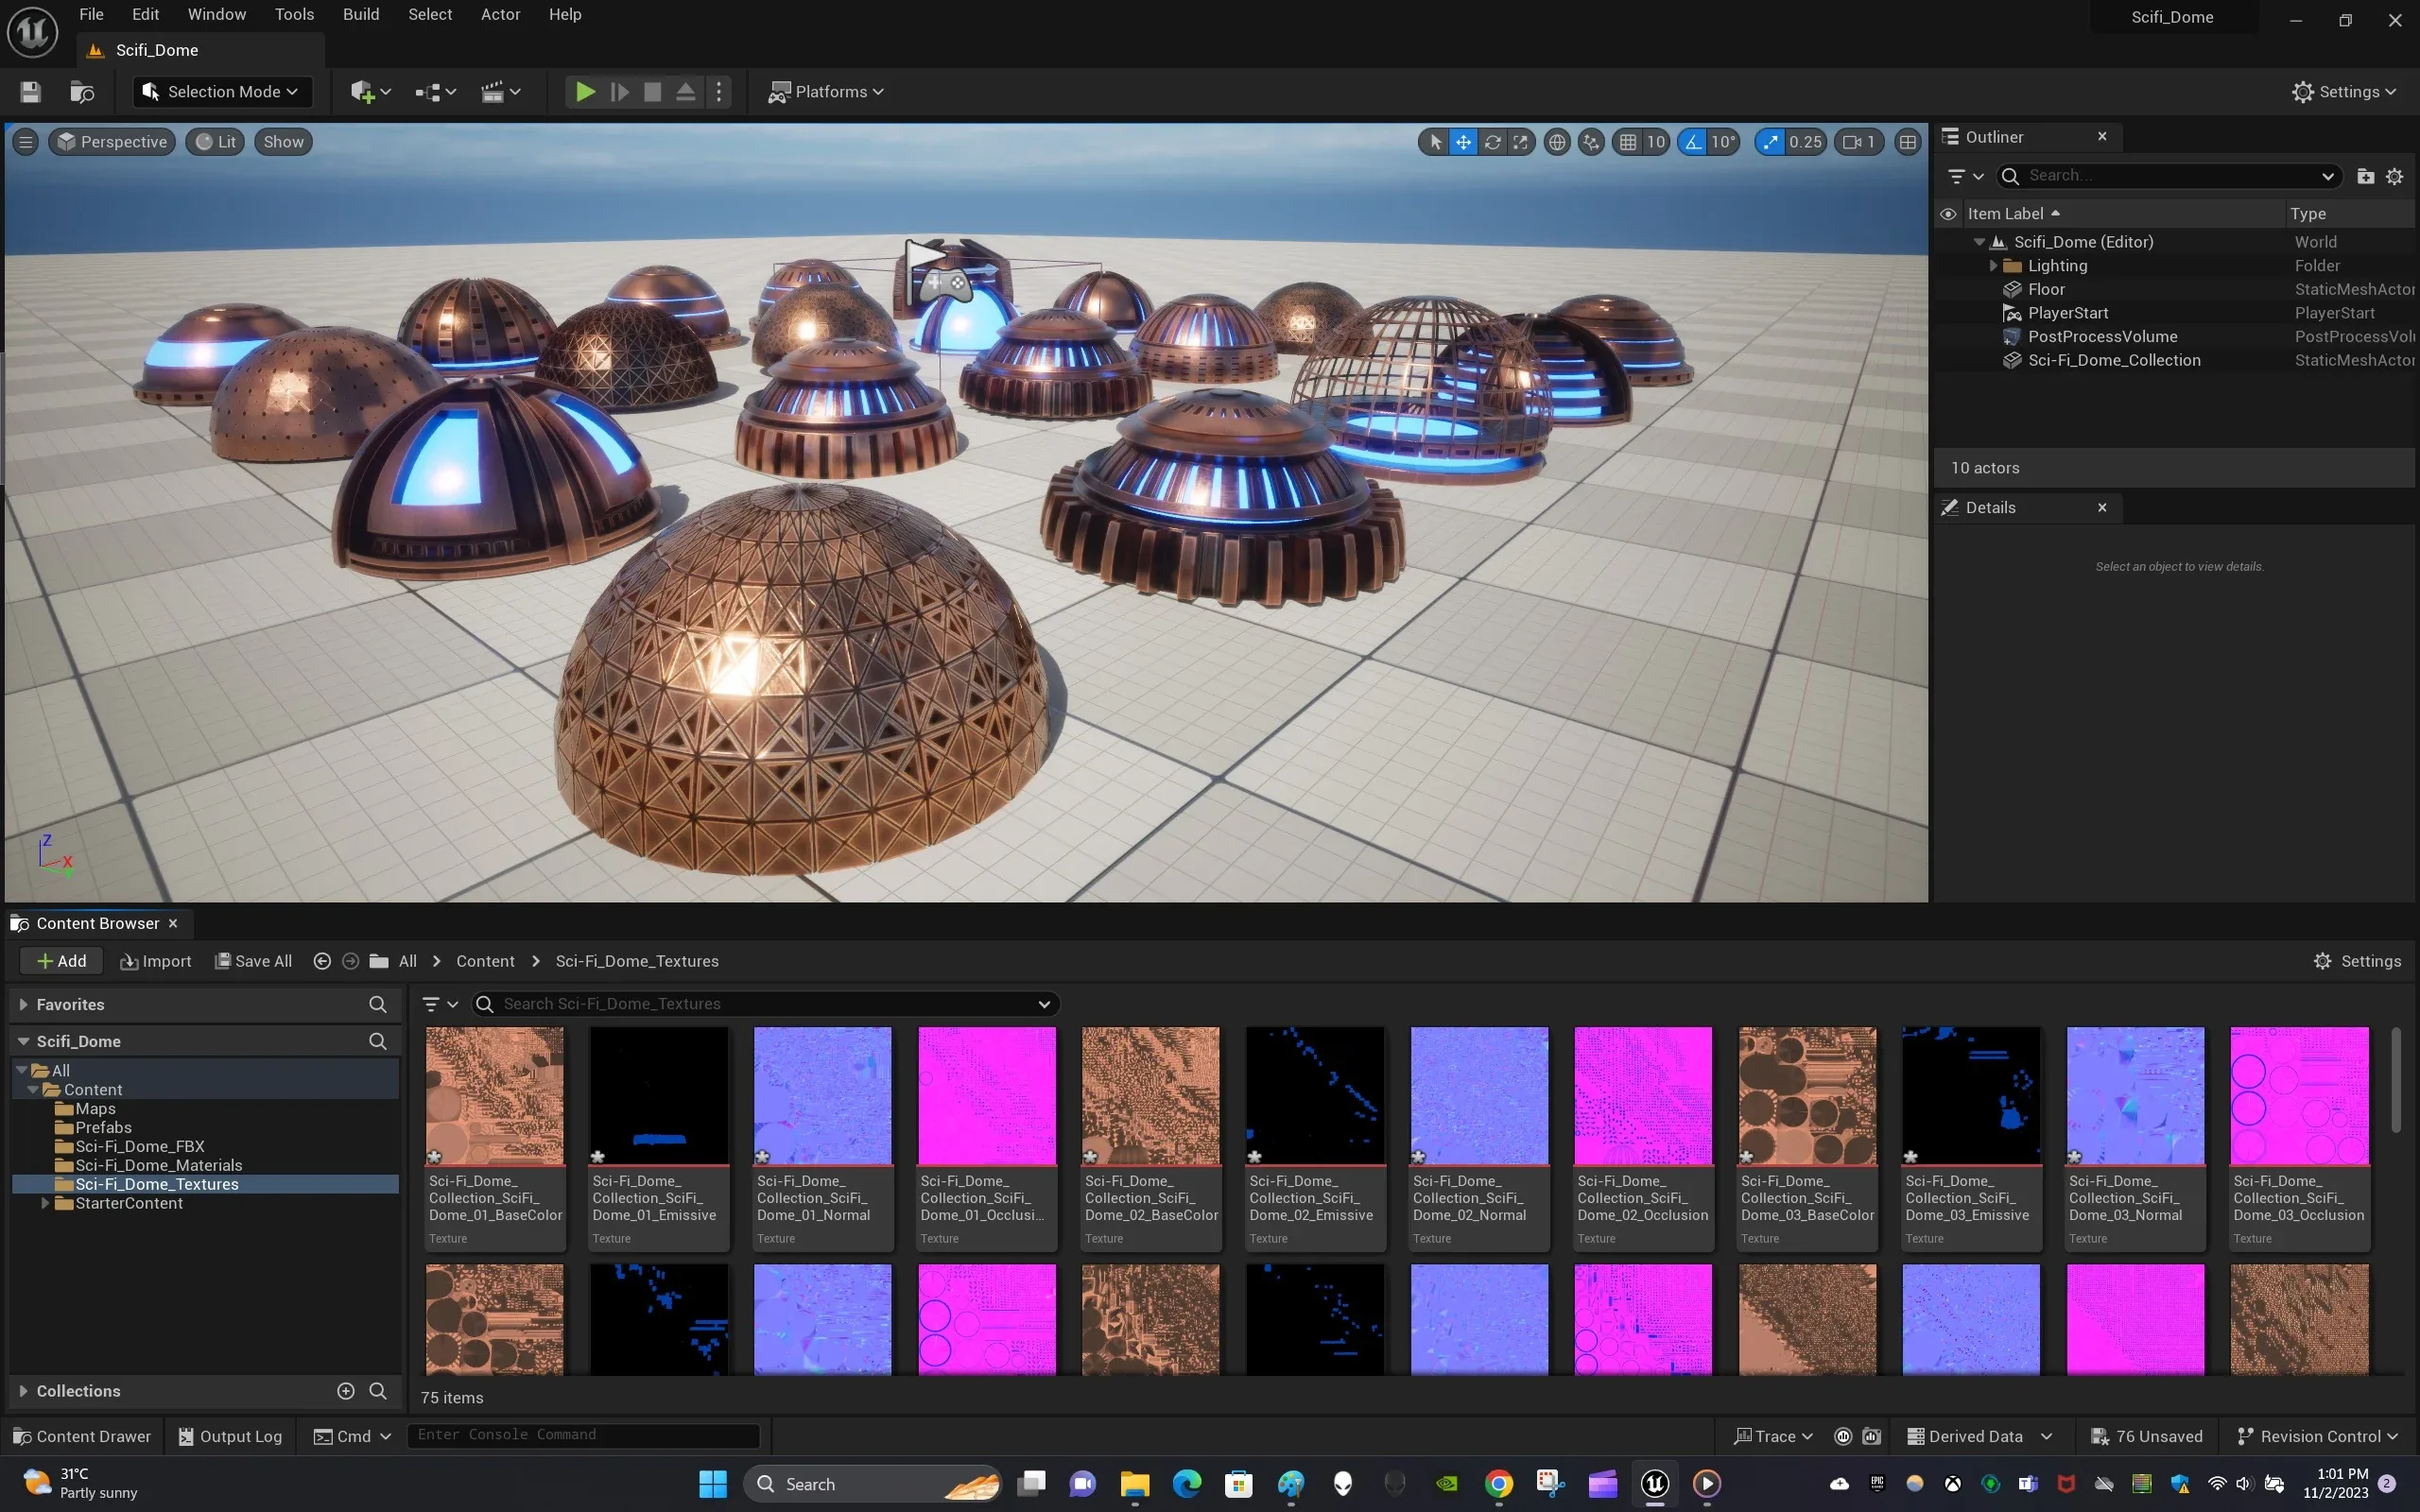Image resolution: width=2420 pixels, height=1512 pixels.
Task: Expand the Collections section
Action: pyautogui.click(x=23, y=1391)
